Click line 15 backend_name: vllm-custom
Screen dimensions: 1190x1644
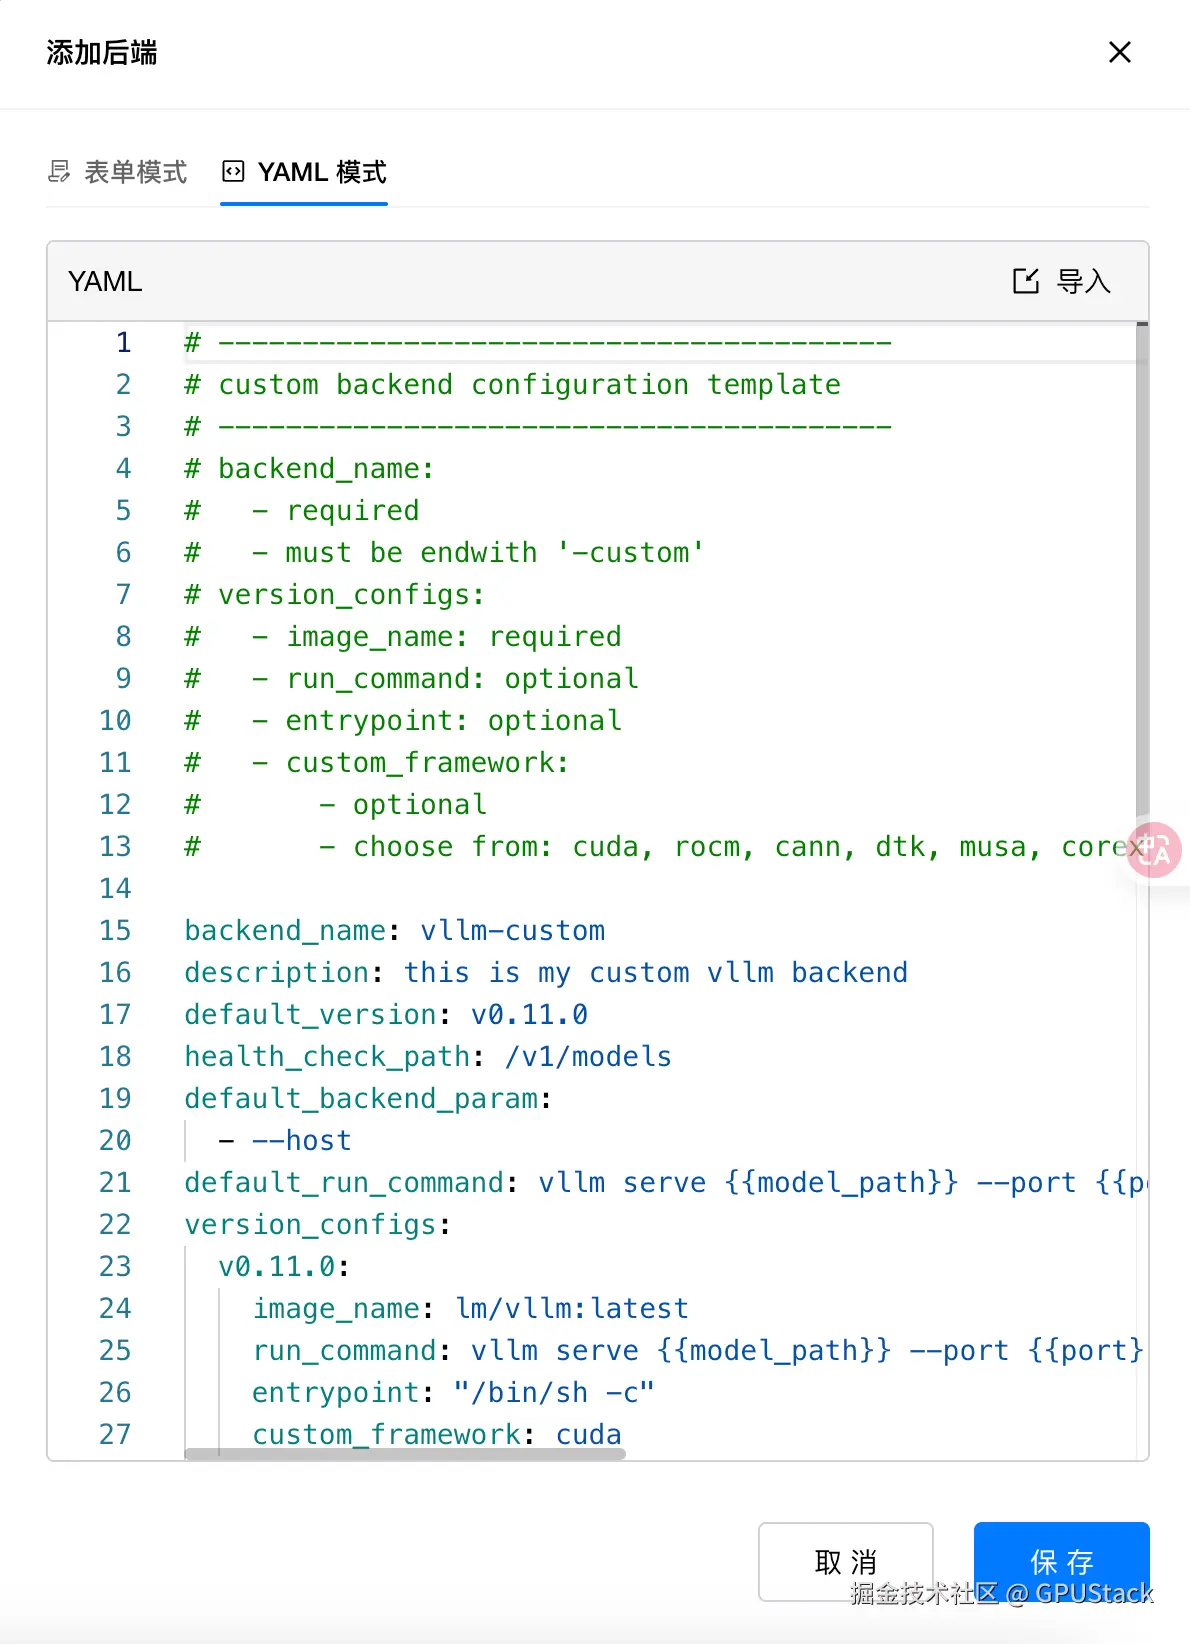click(395, 930)
